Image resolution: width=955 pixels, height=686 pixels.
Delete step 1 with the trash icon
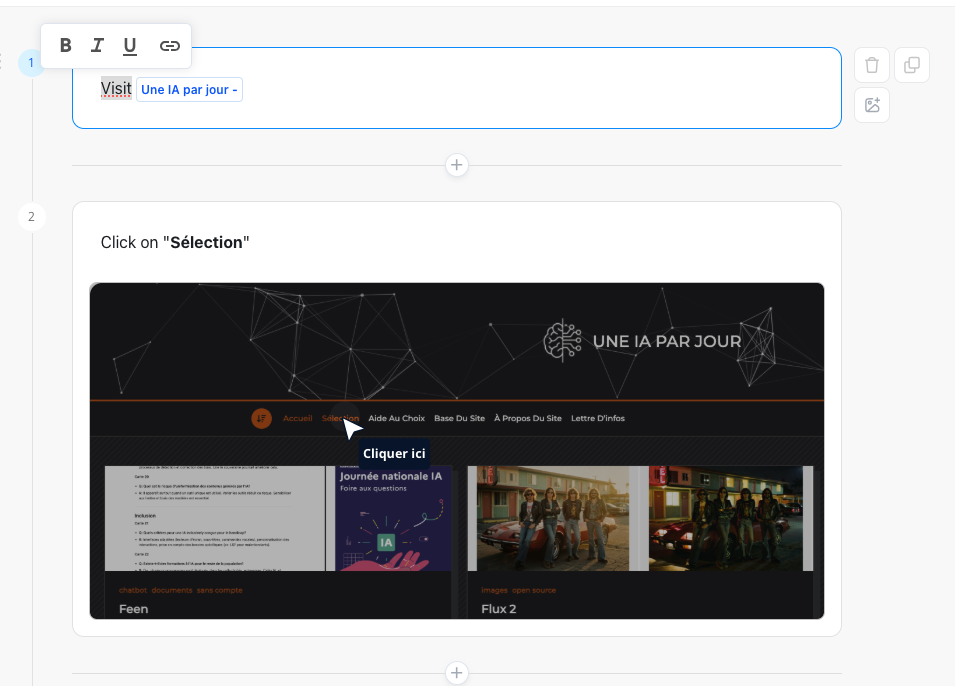[x=872, y=65]
